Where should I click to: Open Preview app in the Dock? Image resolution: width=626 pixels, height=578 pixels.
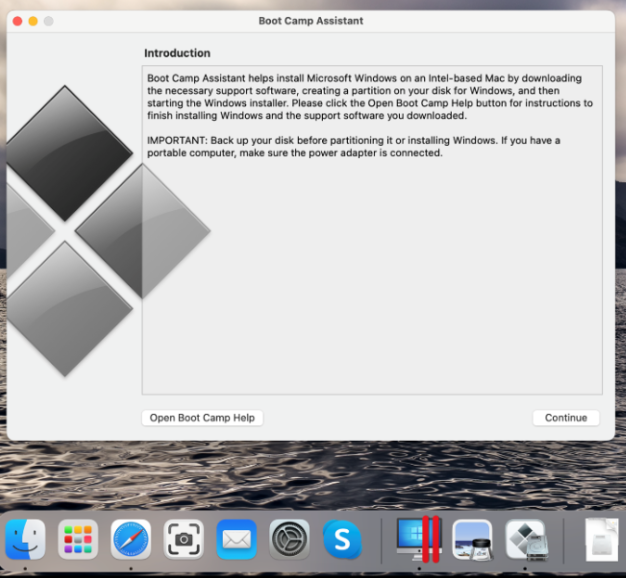coord(472,539)
